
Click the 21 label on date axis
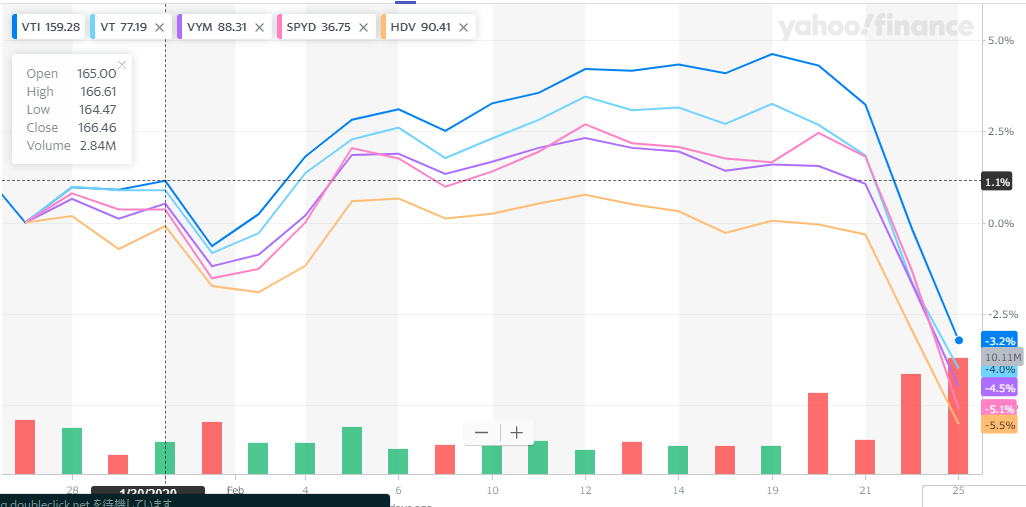[x=865, y=490]
